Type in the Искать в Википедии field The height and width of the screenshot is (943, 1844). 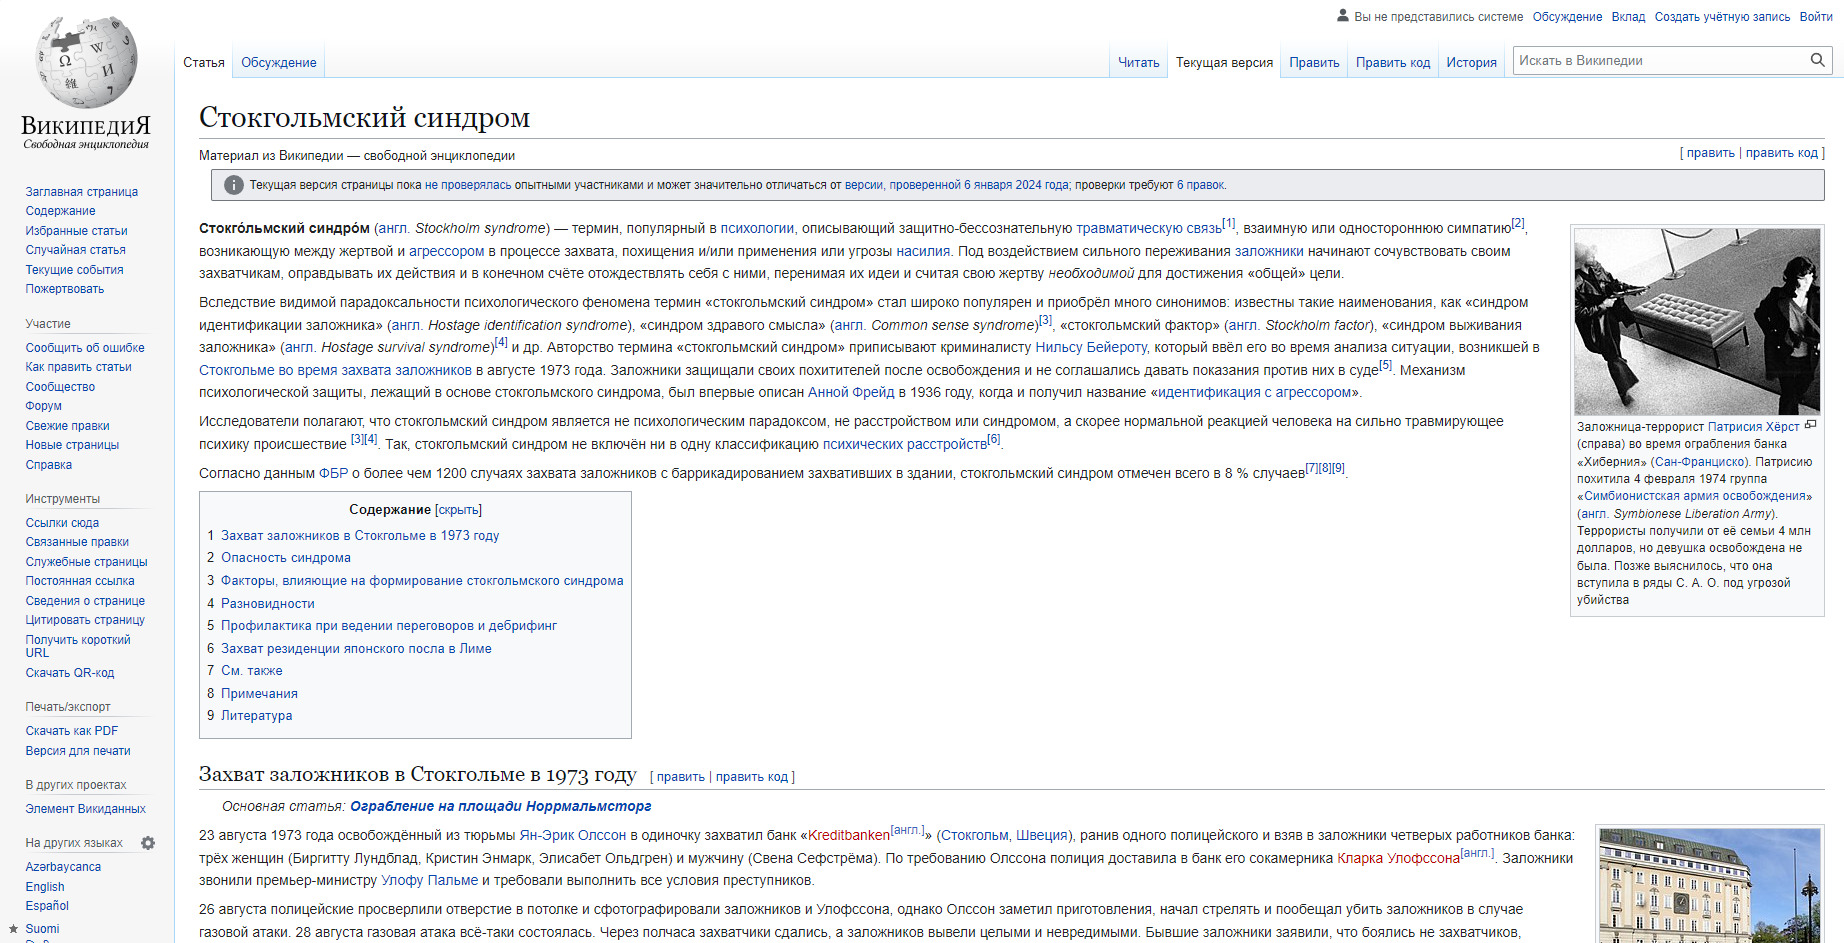click(x=1660, y=60)
